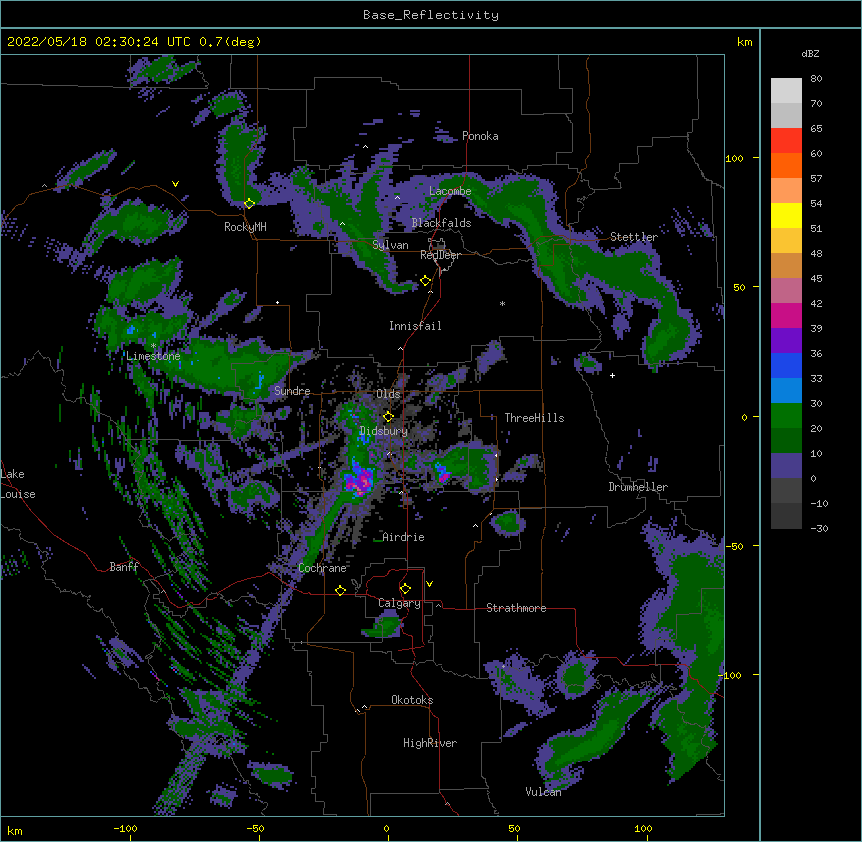Click the Sylvan label
This screenshot has height=842, width=862.
coord(390,245)
